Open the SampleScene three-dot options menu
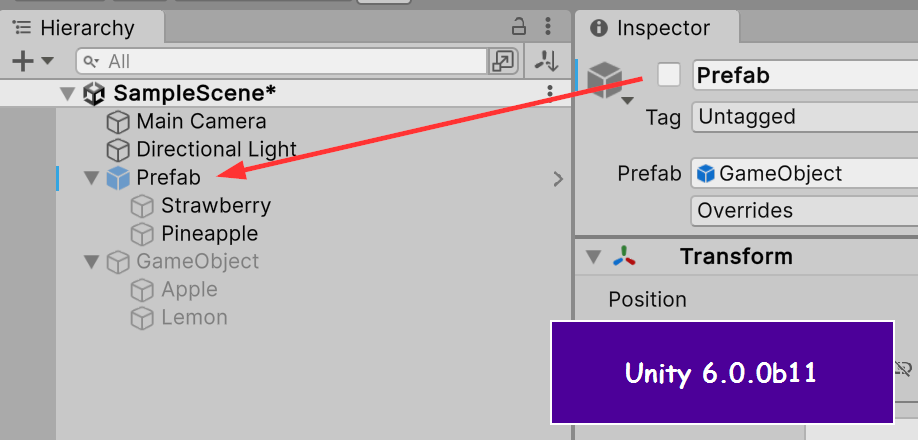918x440 pixels. point(549,92)
